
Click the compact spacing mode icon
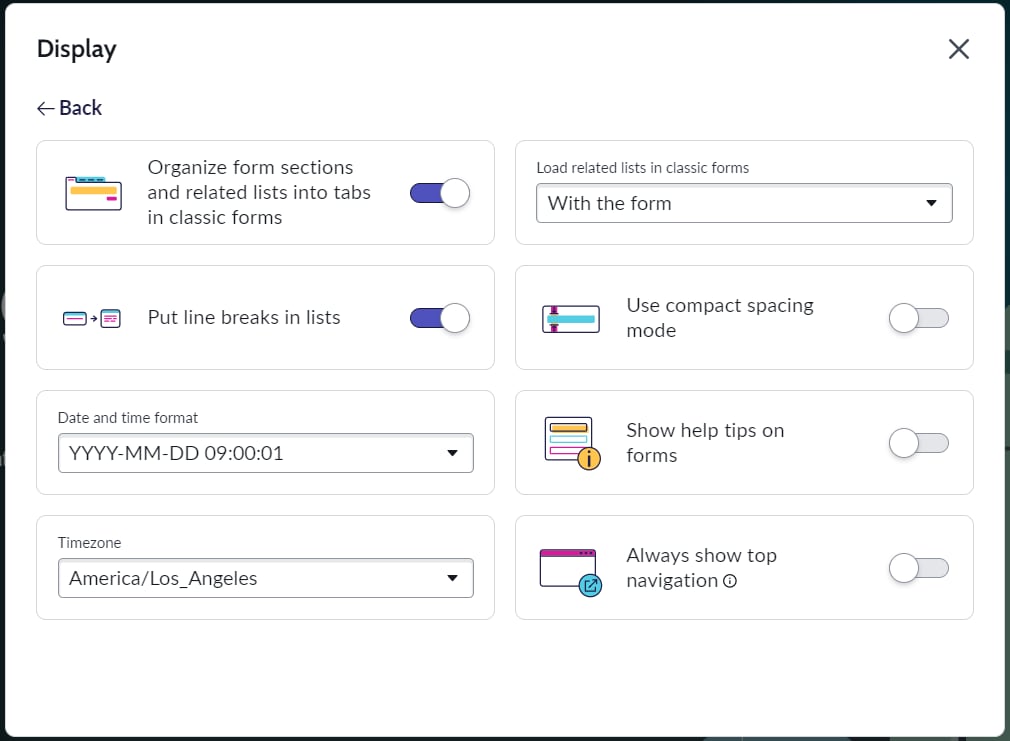click(570, 317)
